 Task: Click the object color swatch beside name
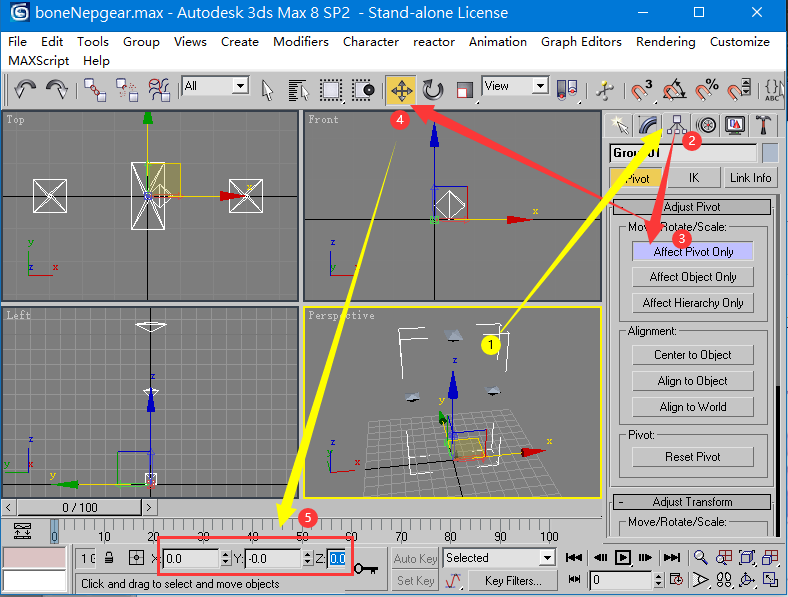pyautogui.click(x=769, y=153)
